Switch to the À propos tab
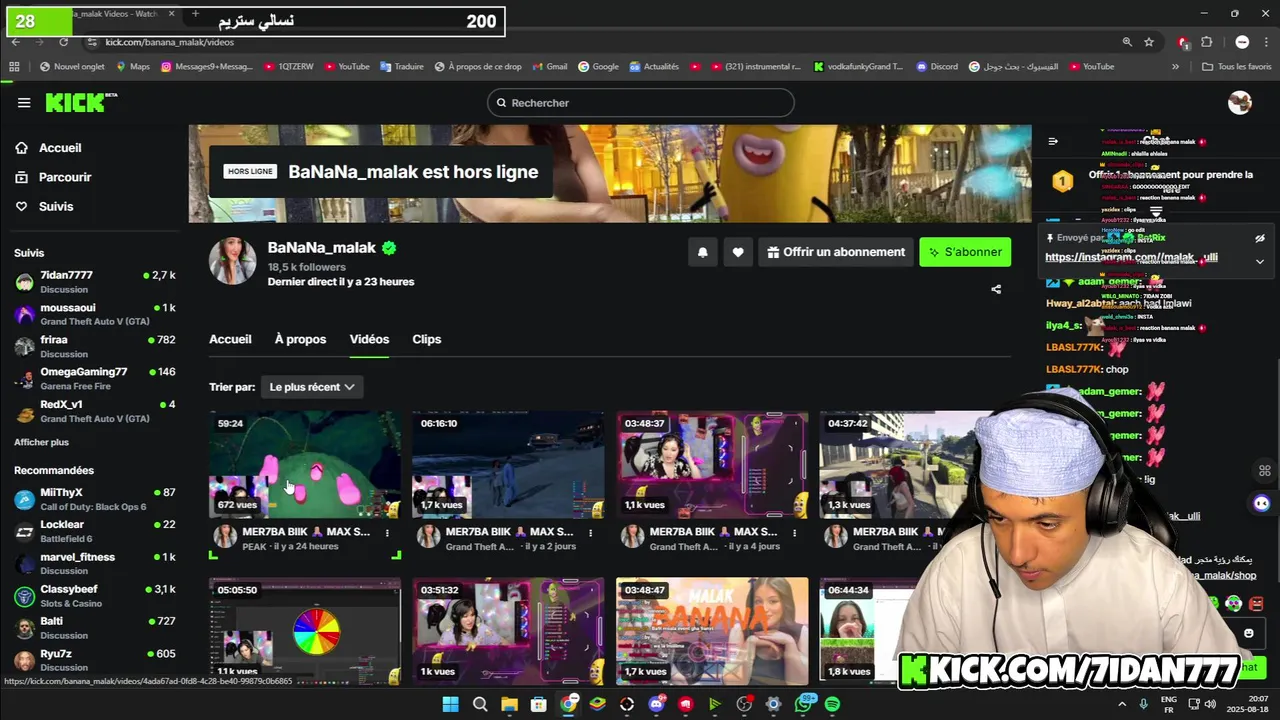The width and height of the screenshot is (1280, 720). [x=300, y=339]
